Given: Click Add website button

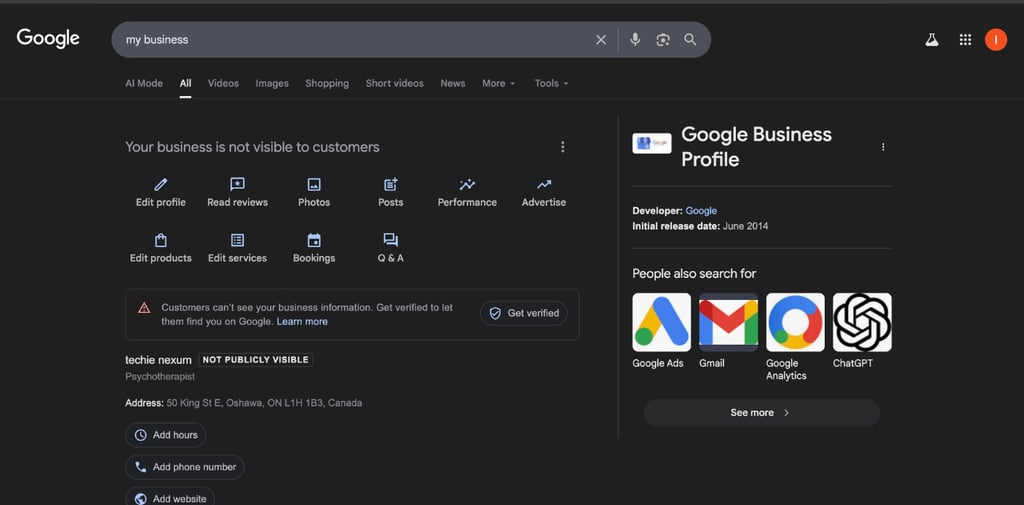Looking at the screenshot, I should pyautogui.click(x=170, y=497).
